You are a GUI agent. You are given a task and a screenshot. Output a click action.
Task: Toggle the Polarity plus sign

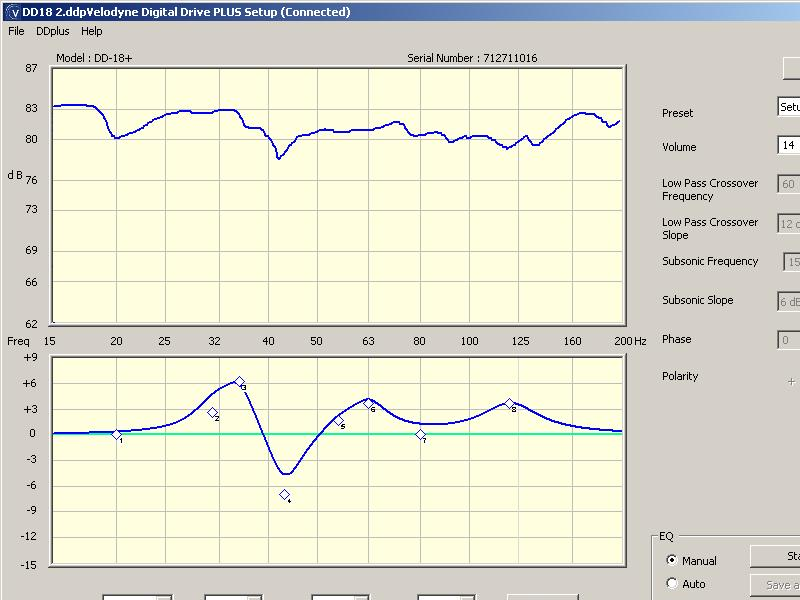click(791, 381)
